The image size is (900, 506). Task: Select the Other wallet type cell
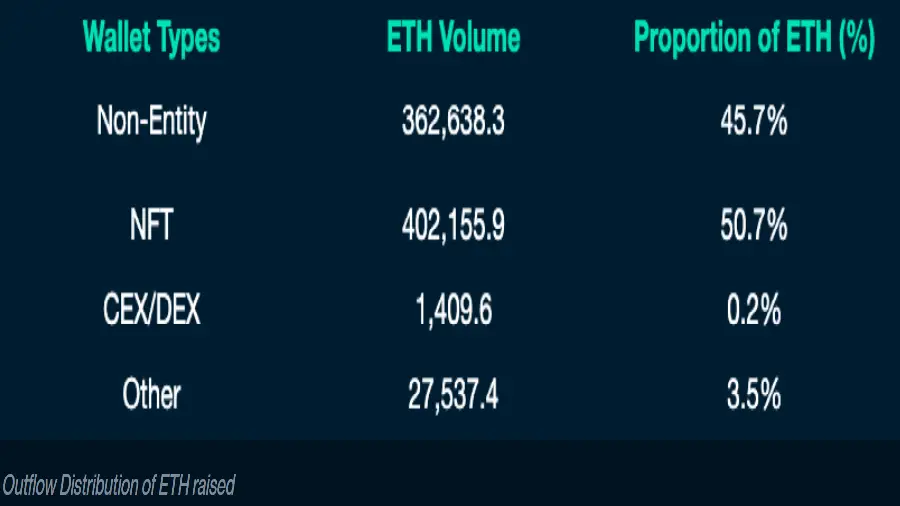(151, 396)
